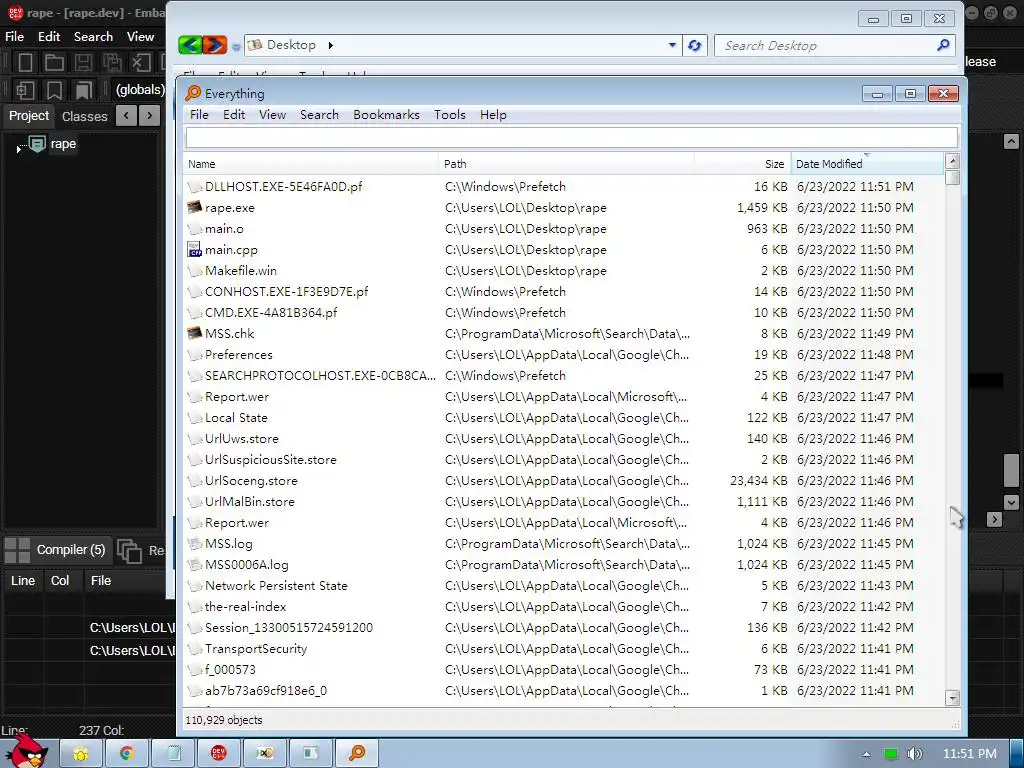Open the (globals) scope dropdown
This screenshot has height=768, width=1024.
tap(139, 89)
